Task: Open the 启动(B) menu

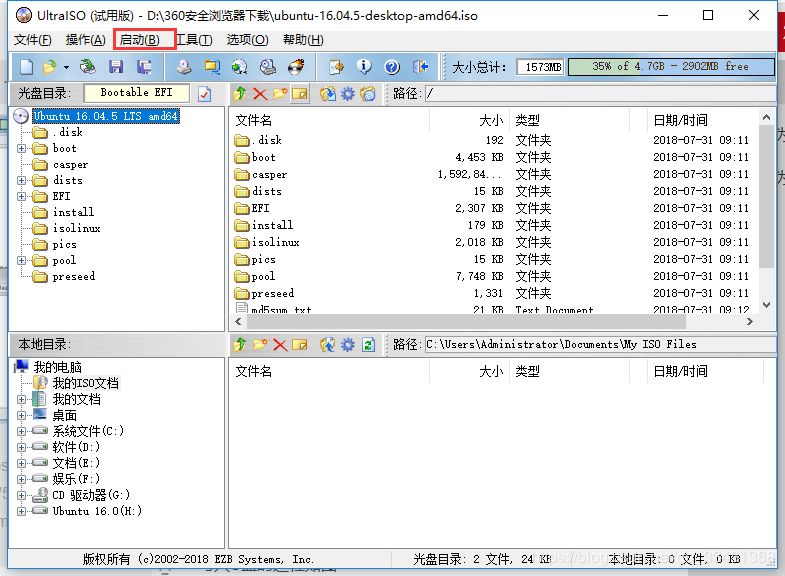Action: [140, 40]
